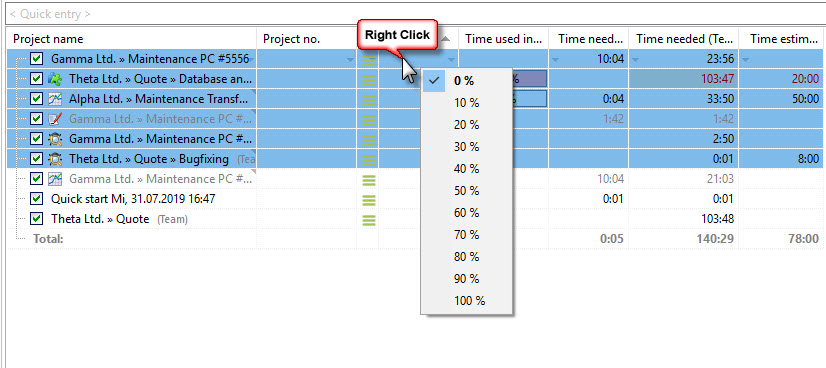Open dropdown arrow left of 10:04 in first row
The image size is (826, 368).
[556, 59]
